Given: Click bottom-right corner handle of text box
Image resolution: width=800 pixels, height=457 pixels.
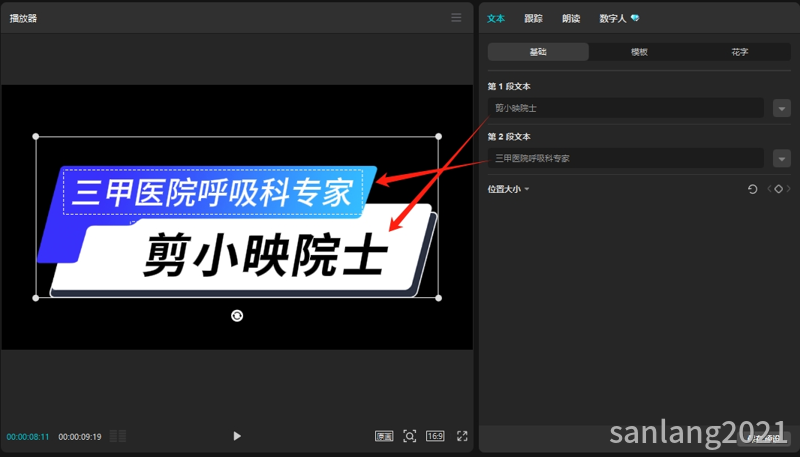Looking at the screenshot, I should [438, 298].
